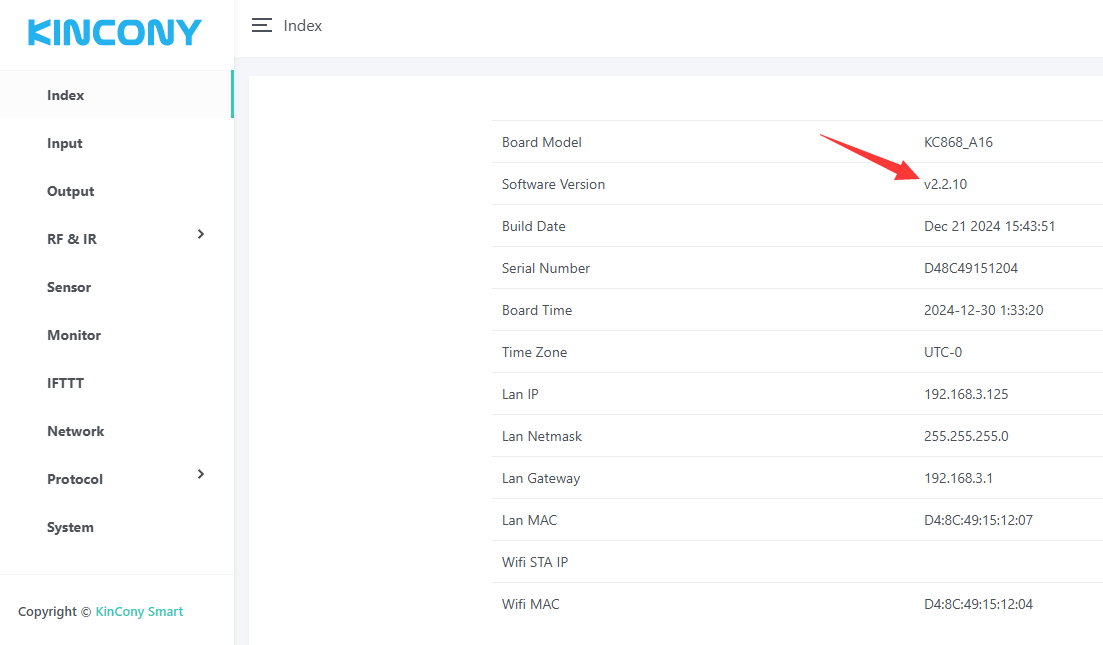Open the Index menu item
Screen dimensions: 1103x645
(66, 95)
